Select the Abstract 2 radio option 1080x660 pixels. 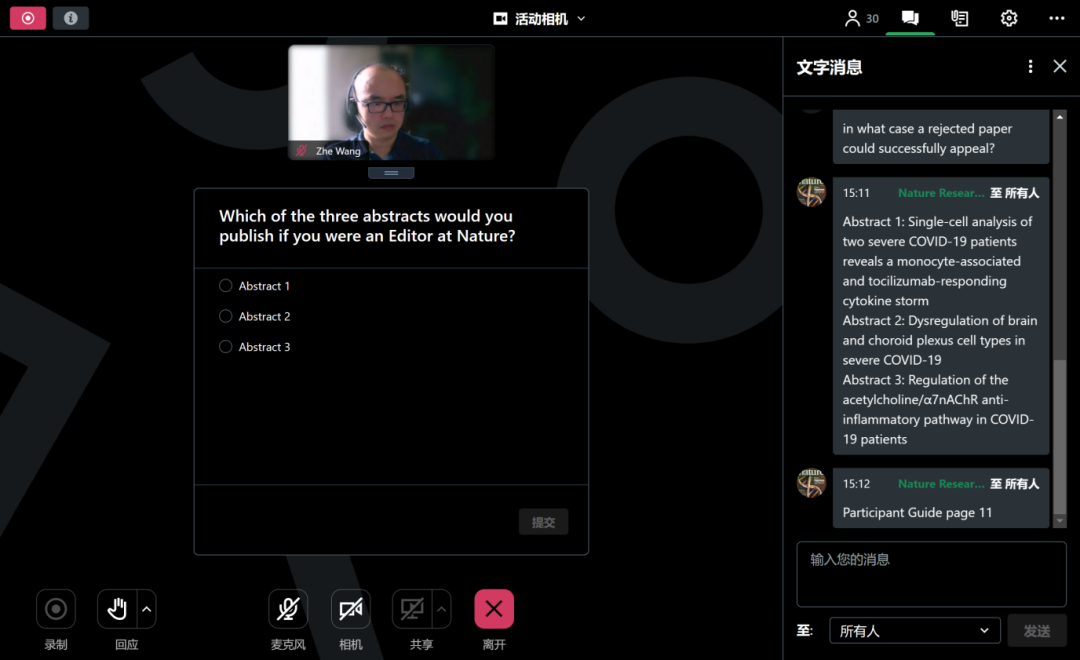225,316
